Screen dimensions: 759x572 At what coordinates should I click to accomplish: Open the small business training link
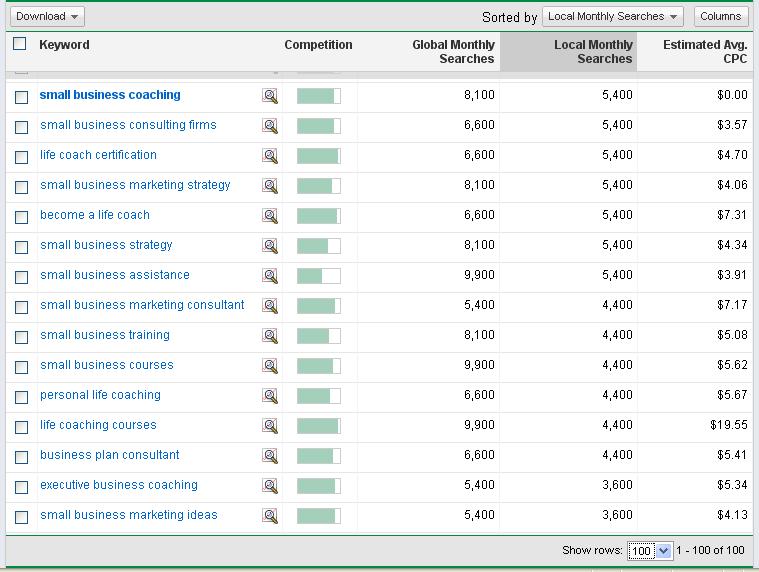105,335
